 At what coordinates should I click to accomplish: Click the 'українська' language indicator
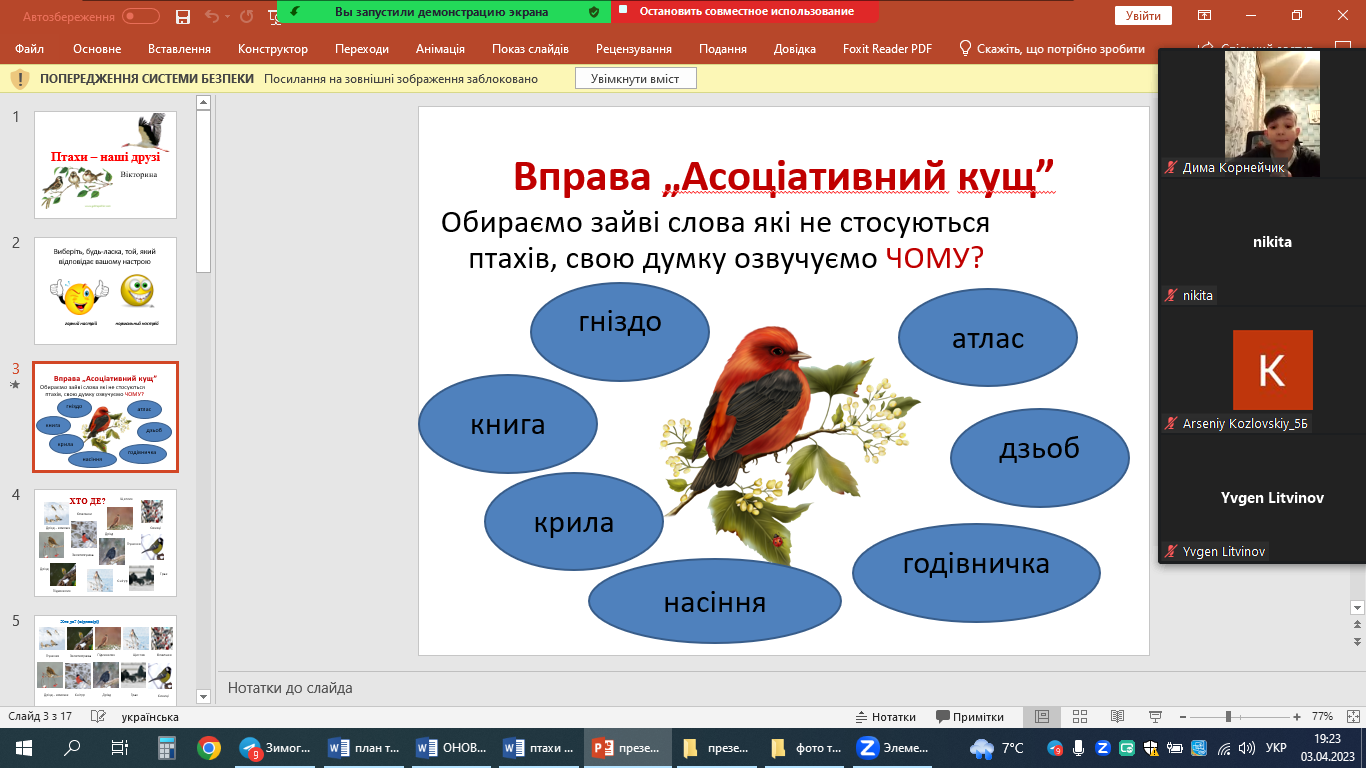pyautogui.click(x=150, y=717)
